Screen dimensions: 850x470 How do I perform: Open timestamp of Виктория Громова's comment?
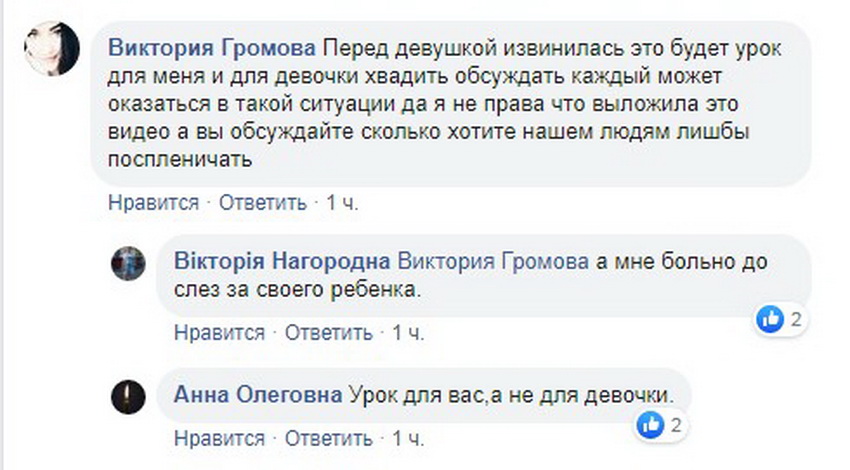342,202
